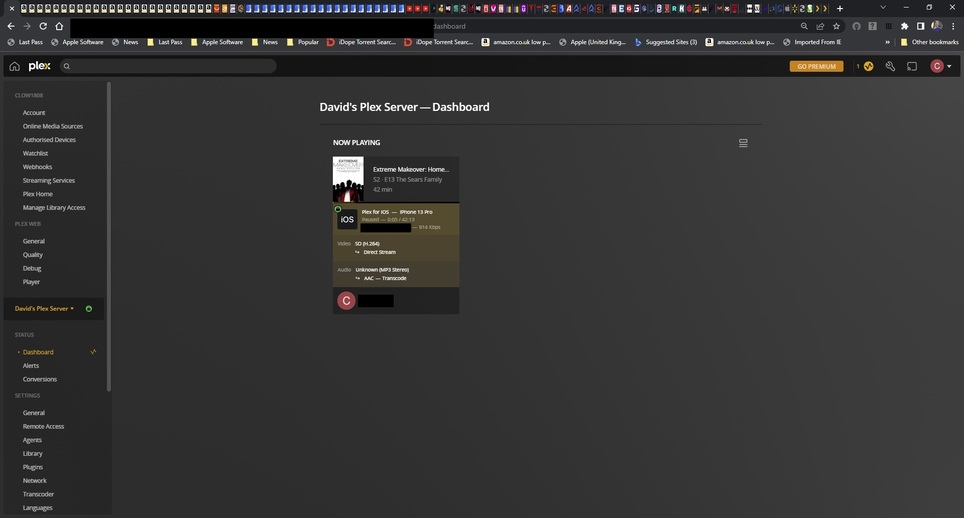Image resolution: width=964 pixels, height=518 pixels.
Task: Open Suggested Sites (3) bookmark
Action: (x=666, y=42)
